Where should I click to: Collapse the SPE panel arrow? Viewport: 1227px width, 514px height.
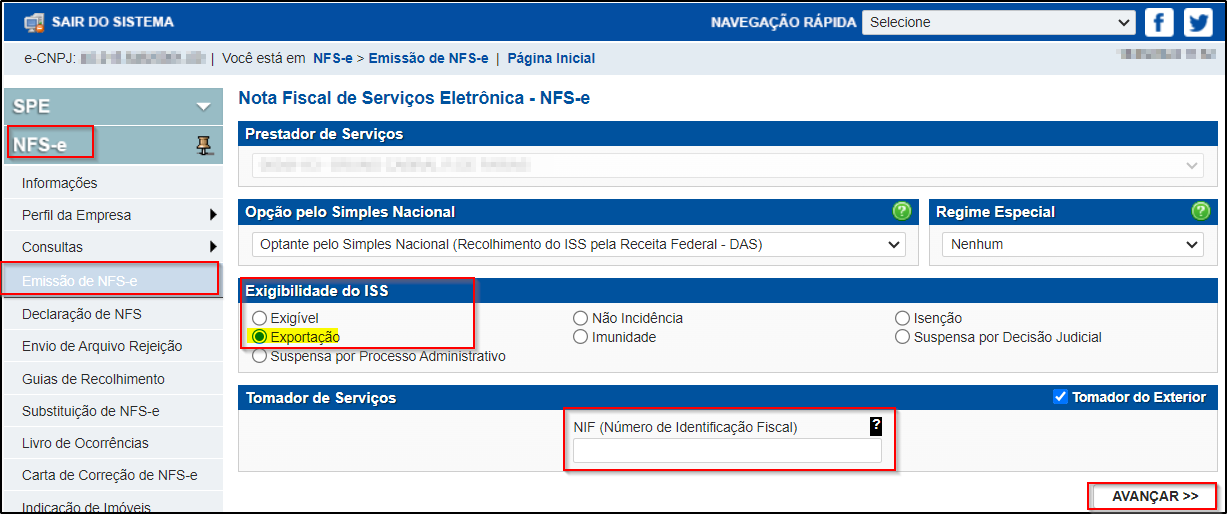click(x=204, y=106)
